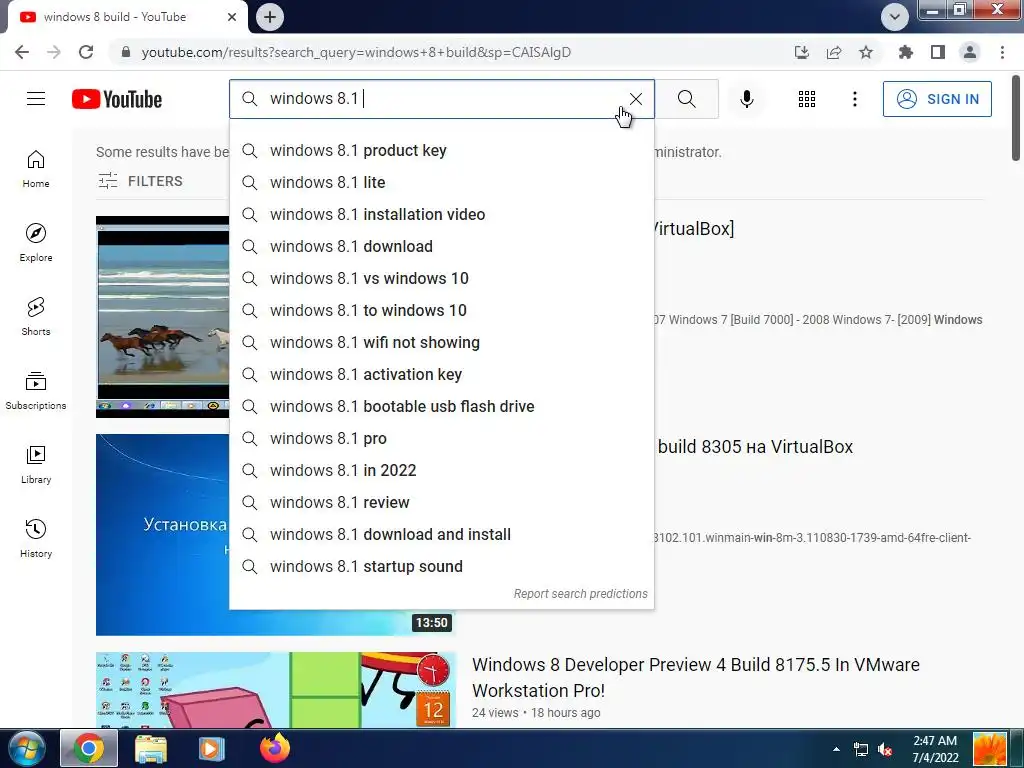
Task: Share this page from the address bar
Action: coord(834,52)
